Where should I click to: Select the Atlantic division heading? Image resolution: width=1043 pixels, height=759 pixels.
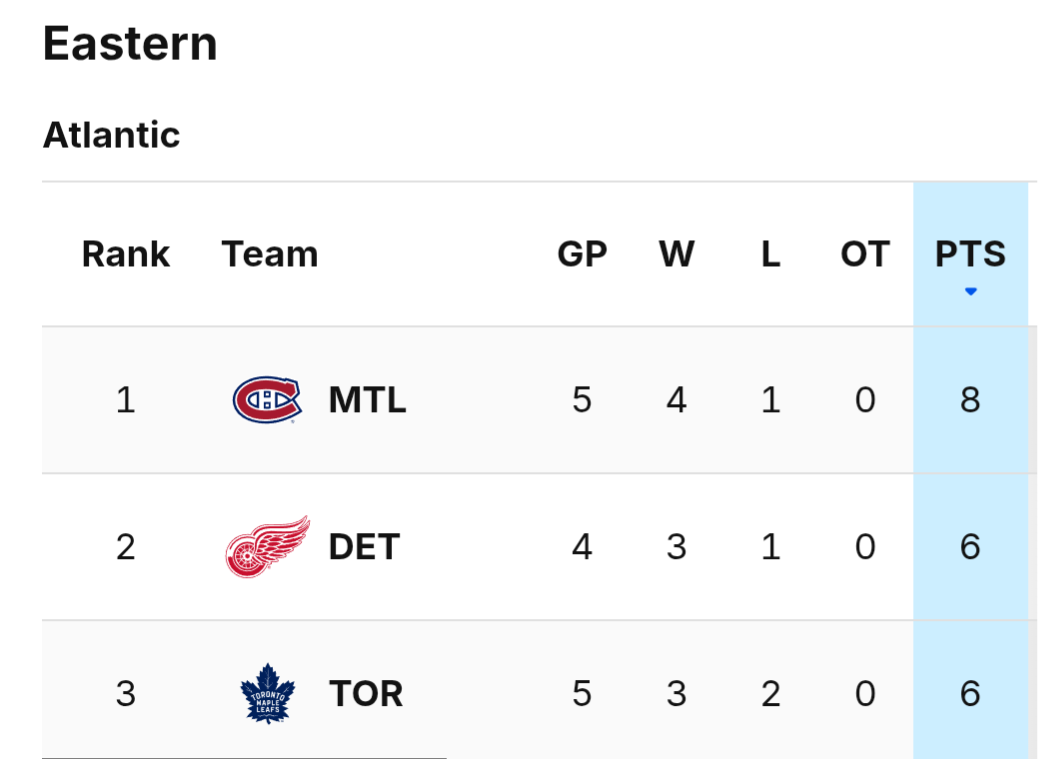click(x=111, y=135)
